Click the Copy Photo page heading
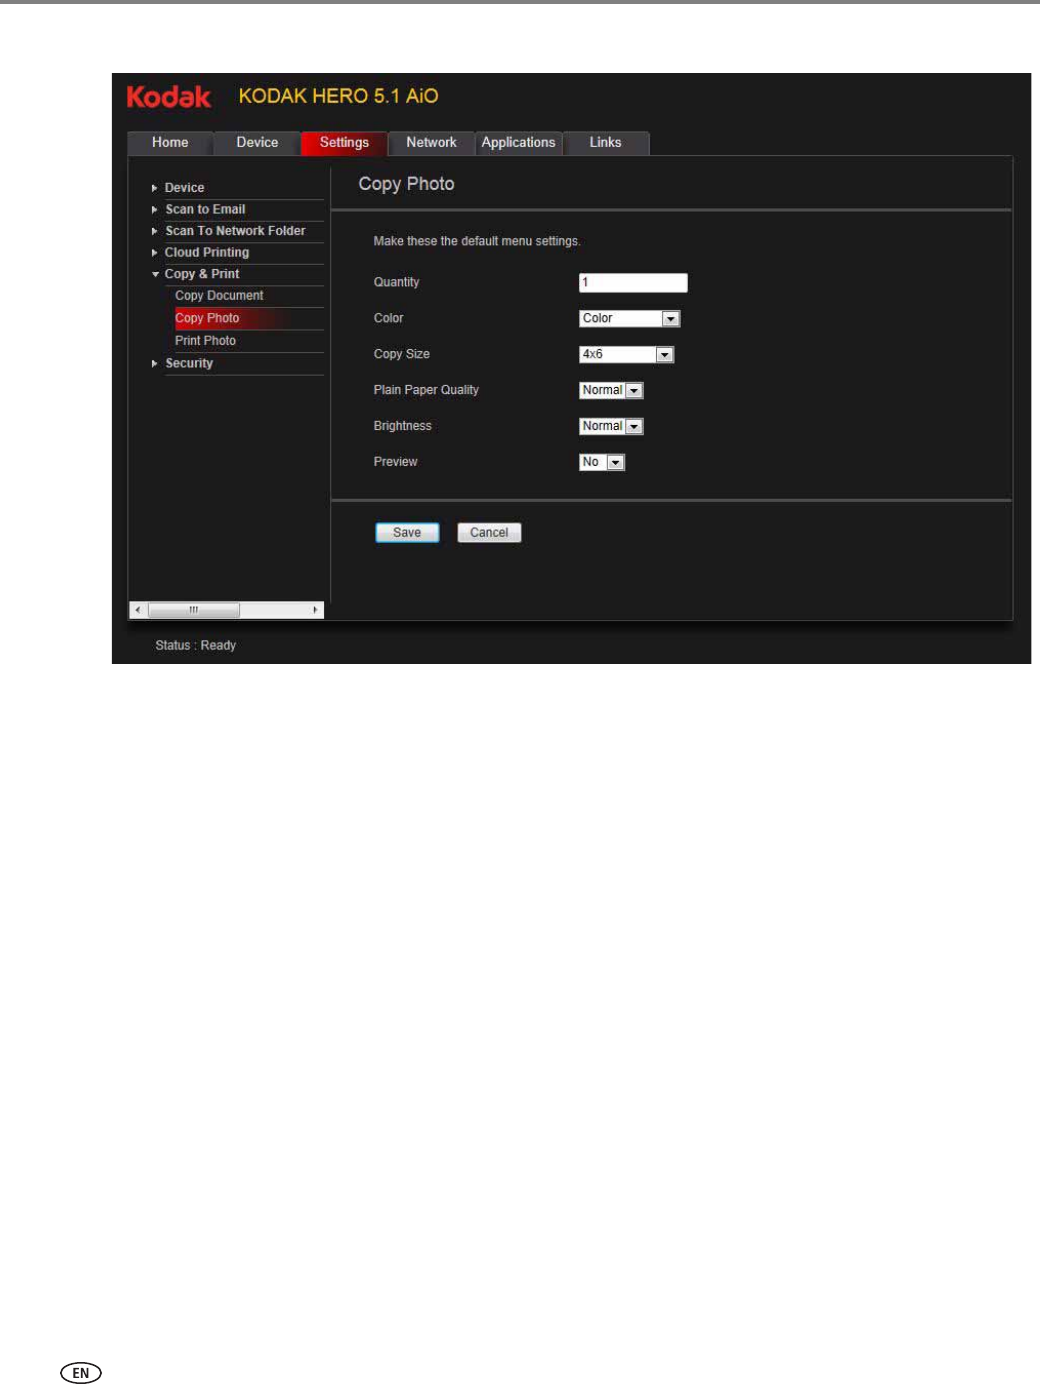 (406, 184)
